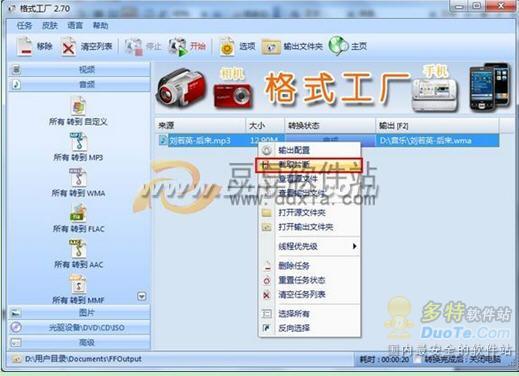Choose 重置任务状态 in context menu
Screen dimensions: 519x376
310,280
